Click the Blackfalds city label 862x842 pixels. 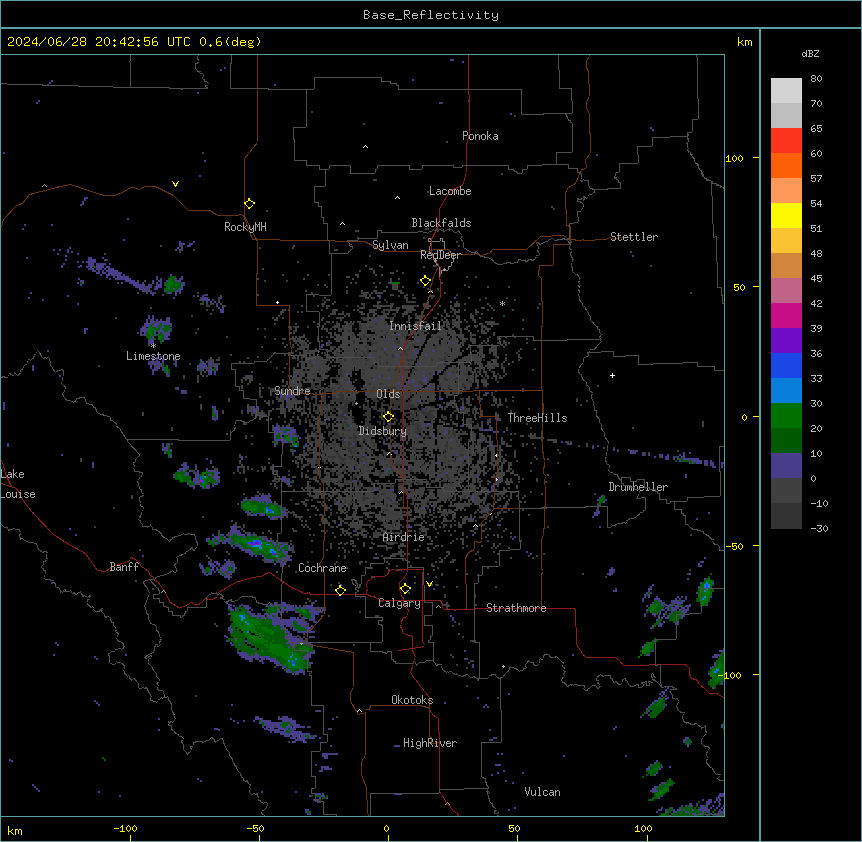coord(441,223)
